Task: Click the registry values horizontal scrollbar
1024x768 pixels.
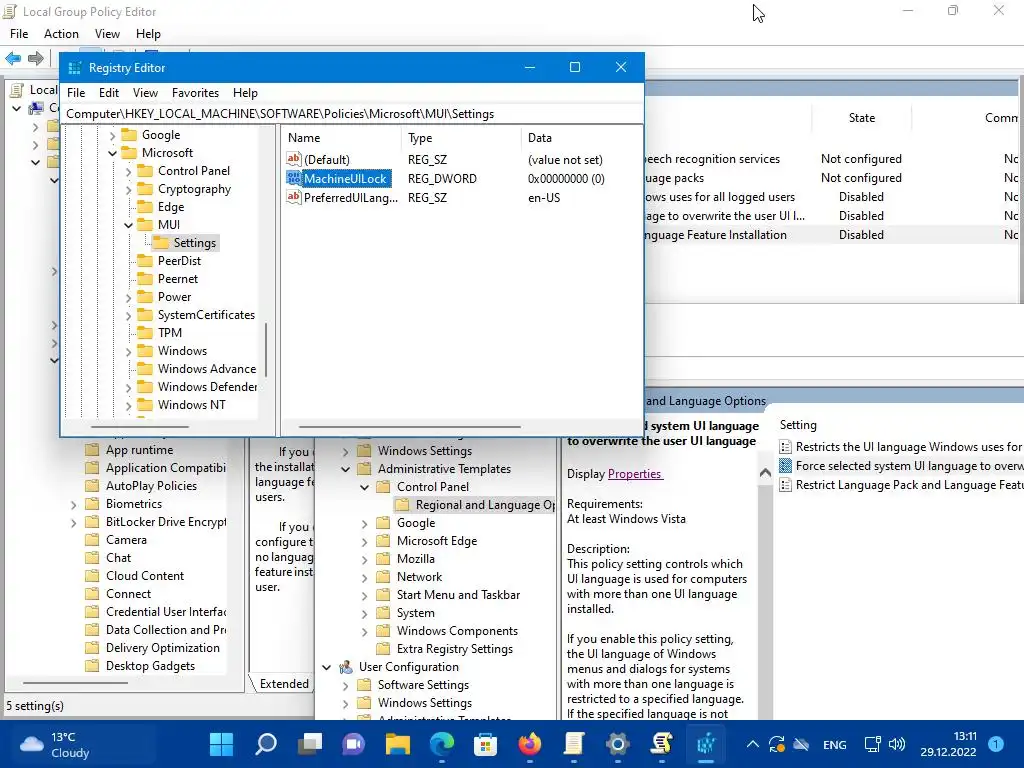Action: coord(409,426)
